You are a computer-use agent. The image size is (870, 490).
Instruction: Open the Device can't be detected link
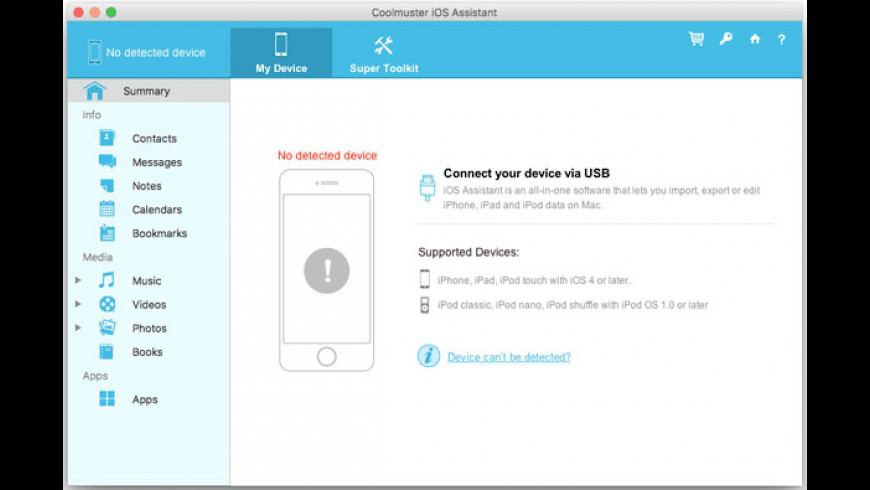point(509,357)
